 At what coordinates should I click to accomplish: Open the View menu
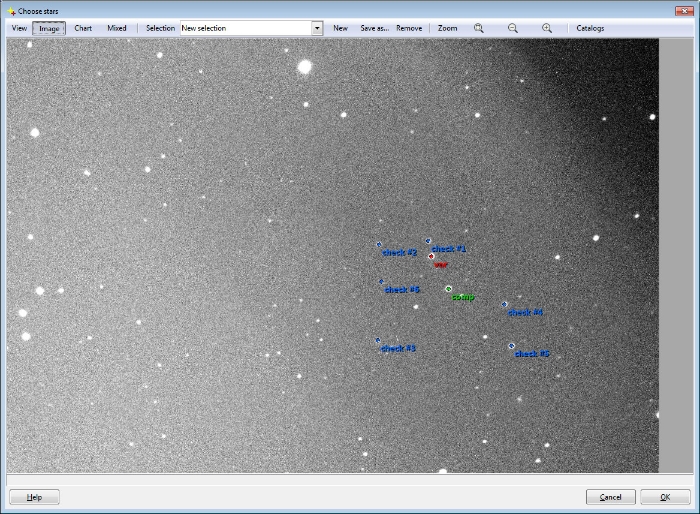19,28
